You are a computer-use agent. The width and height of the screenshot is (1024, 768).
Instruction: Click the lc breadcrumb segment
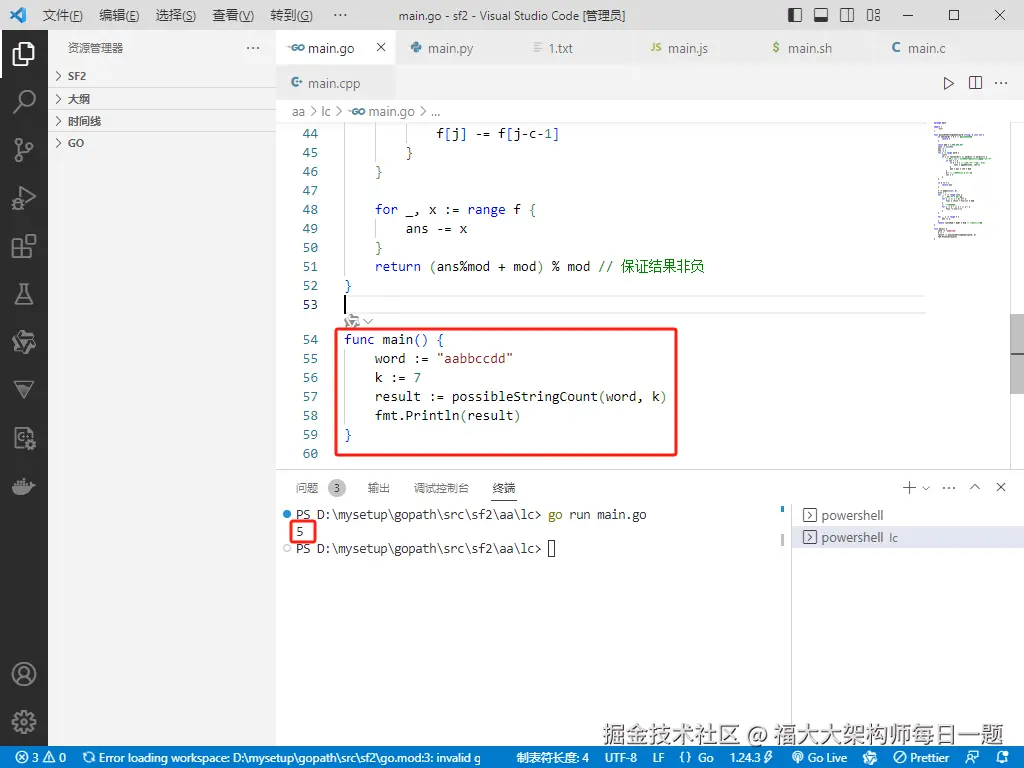click(325, 112)
